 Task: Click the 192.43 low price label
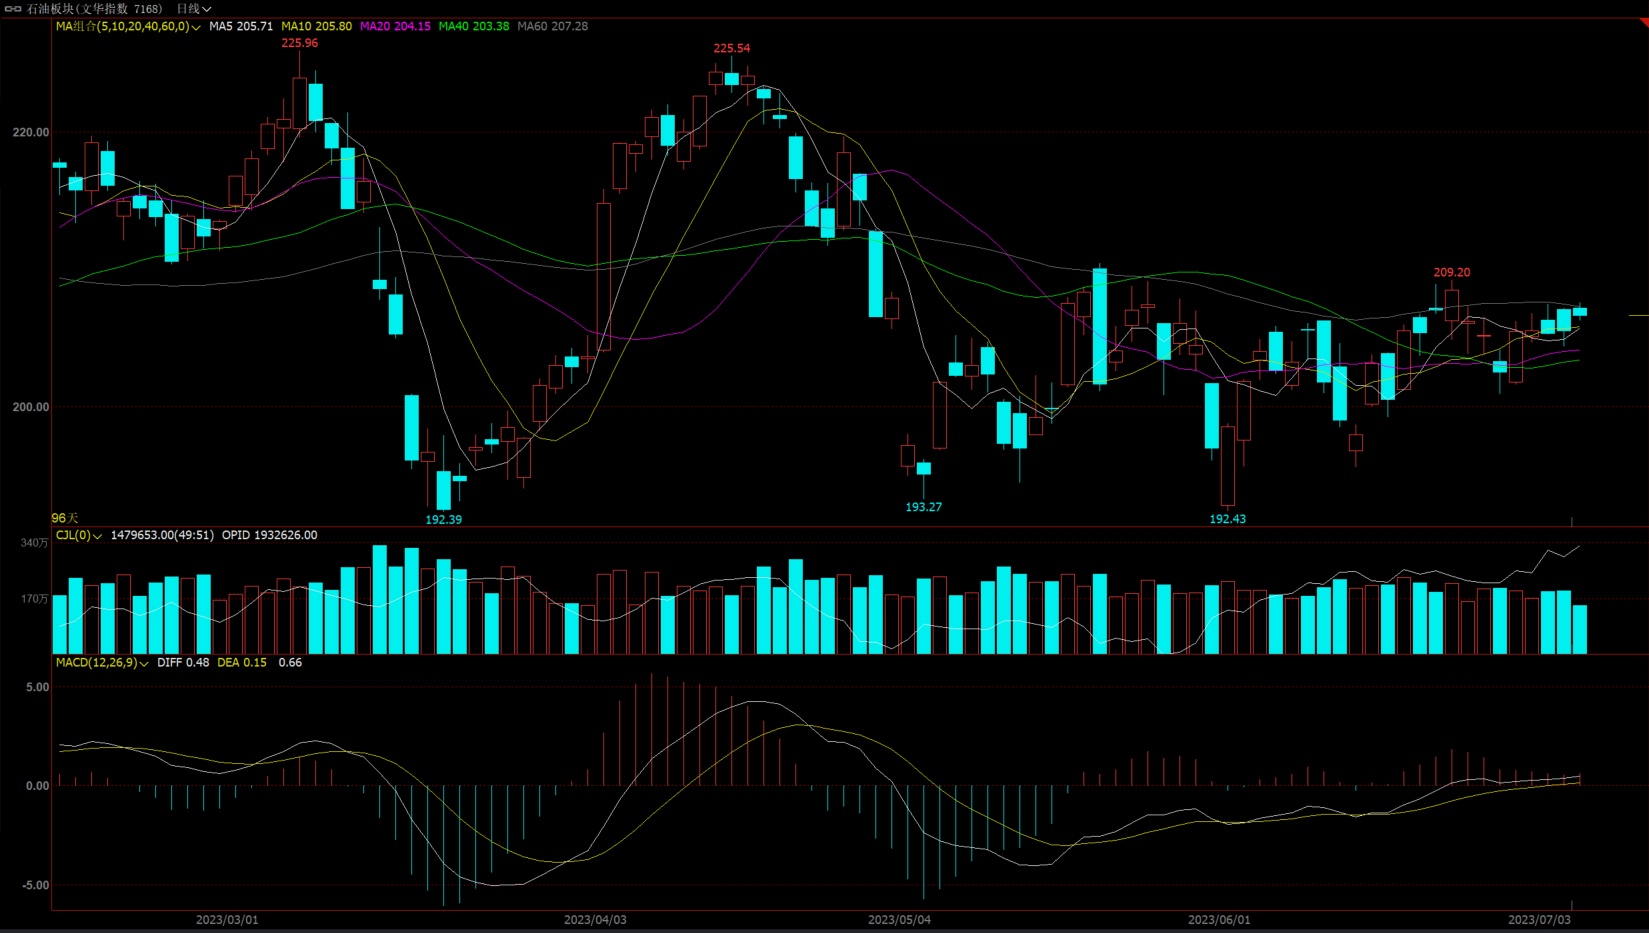pyautogui.click(x=1228, y=519)
